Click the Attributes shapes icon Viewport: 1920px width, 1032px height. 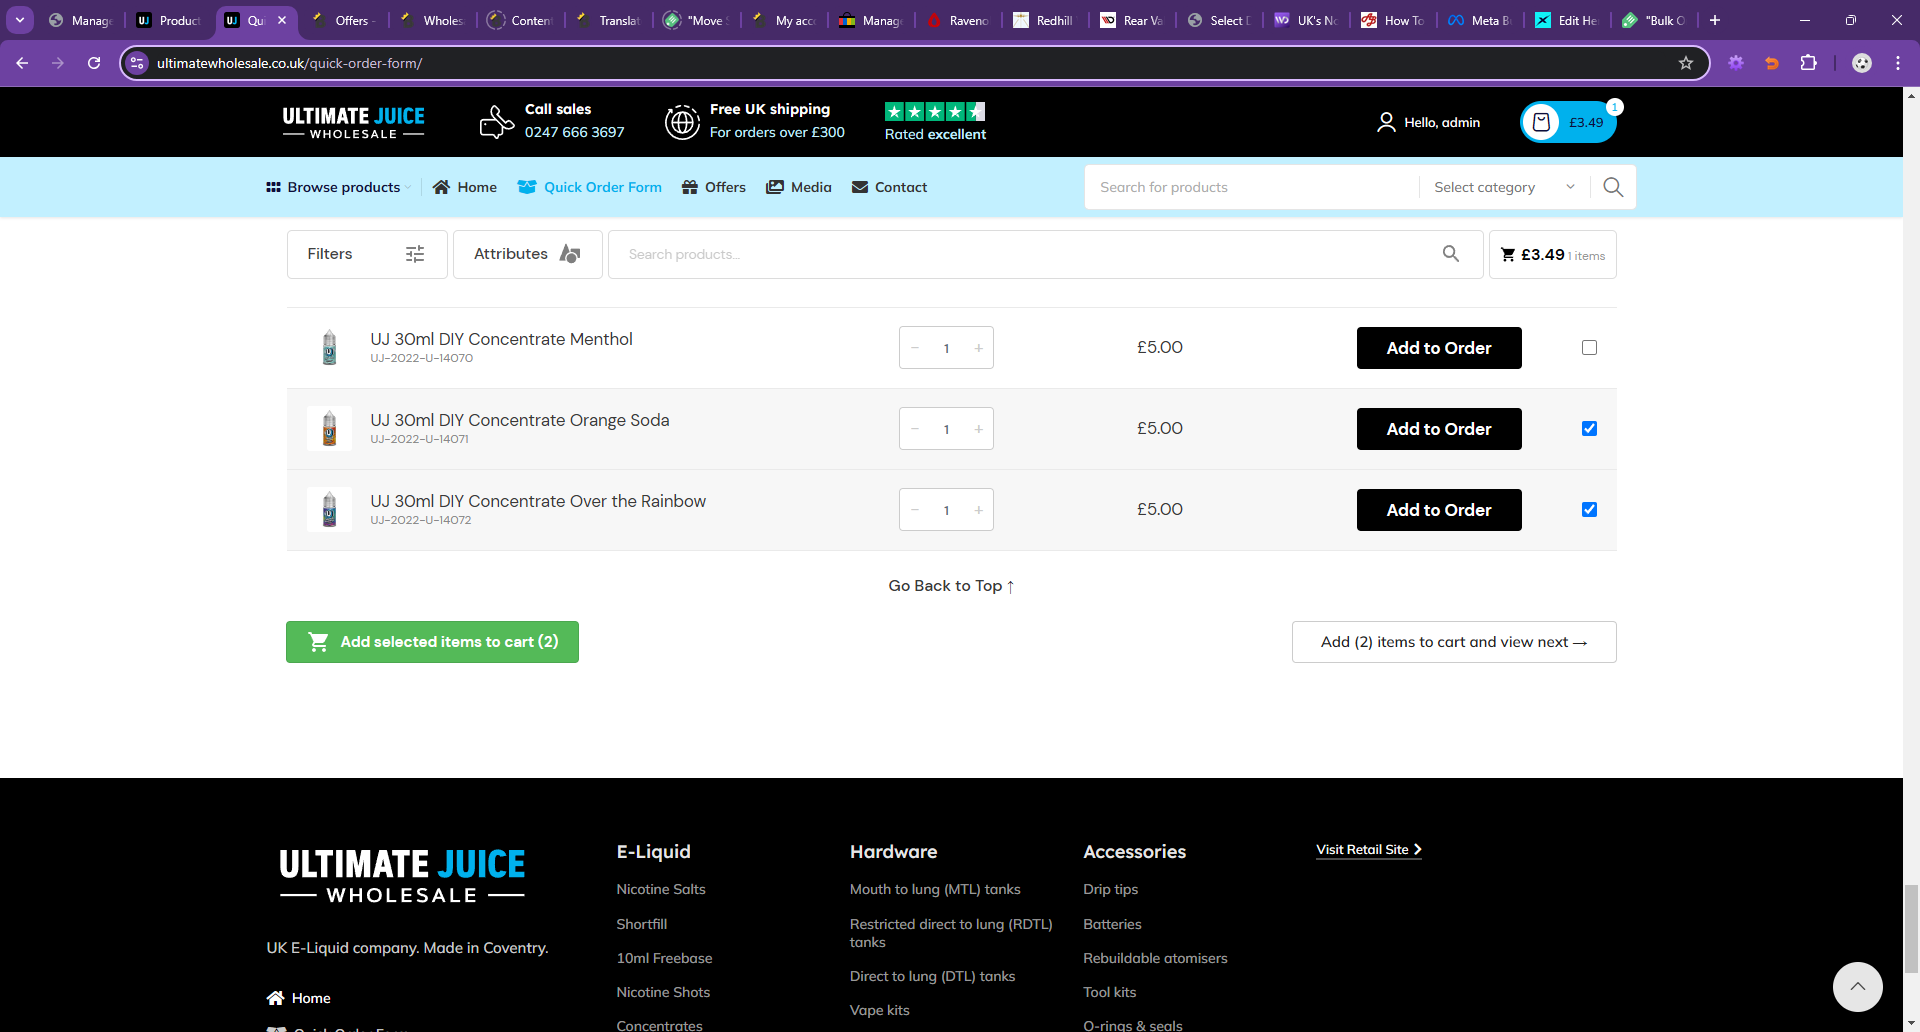pos(570,254)
